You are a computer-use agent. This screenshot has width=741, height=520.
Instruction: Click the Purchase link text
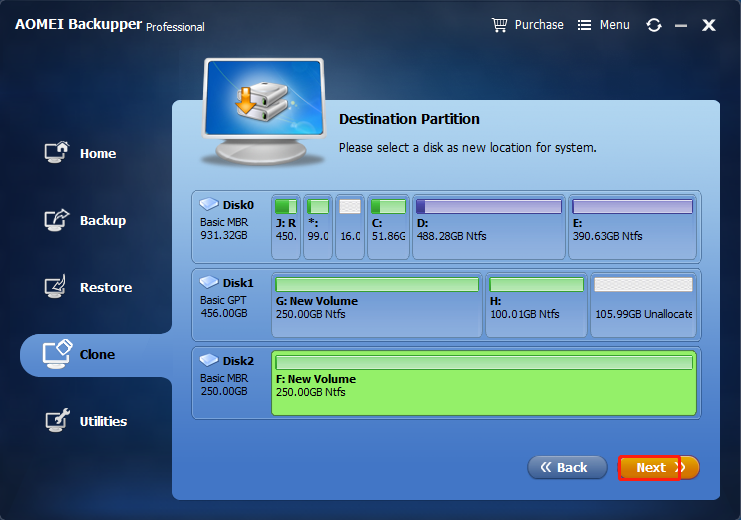coord(539,25)
